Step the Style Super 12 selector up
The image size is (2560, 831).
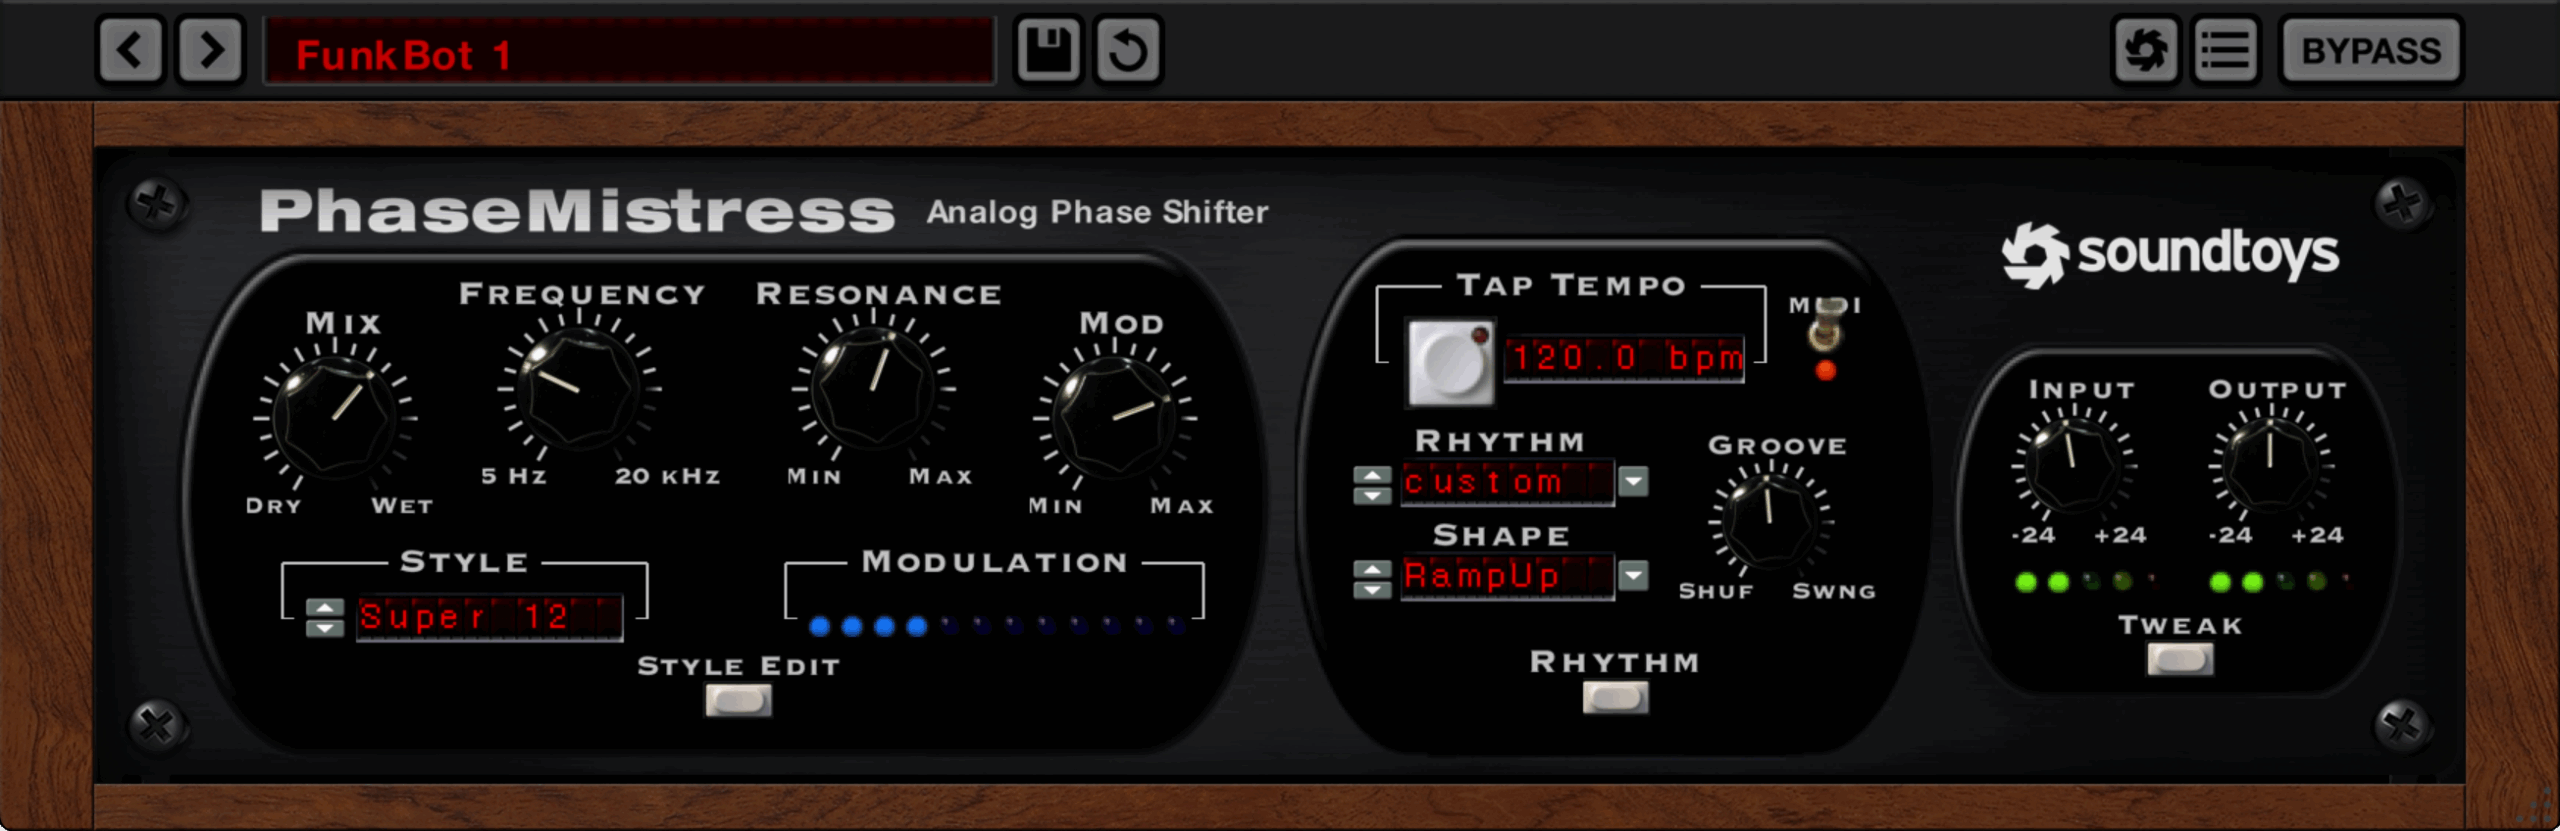325,607
